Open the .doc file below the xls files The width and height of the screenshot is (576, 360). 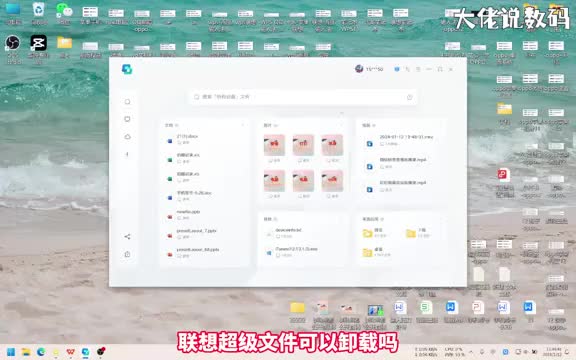point(205,195)
